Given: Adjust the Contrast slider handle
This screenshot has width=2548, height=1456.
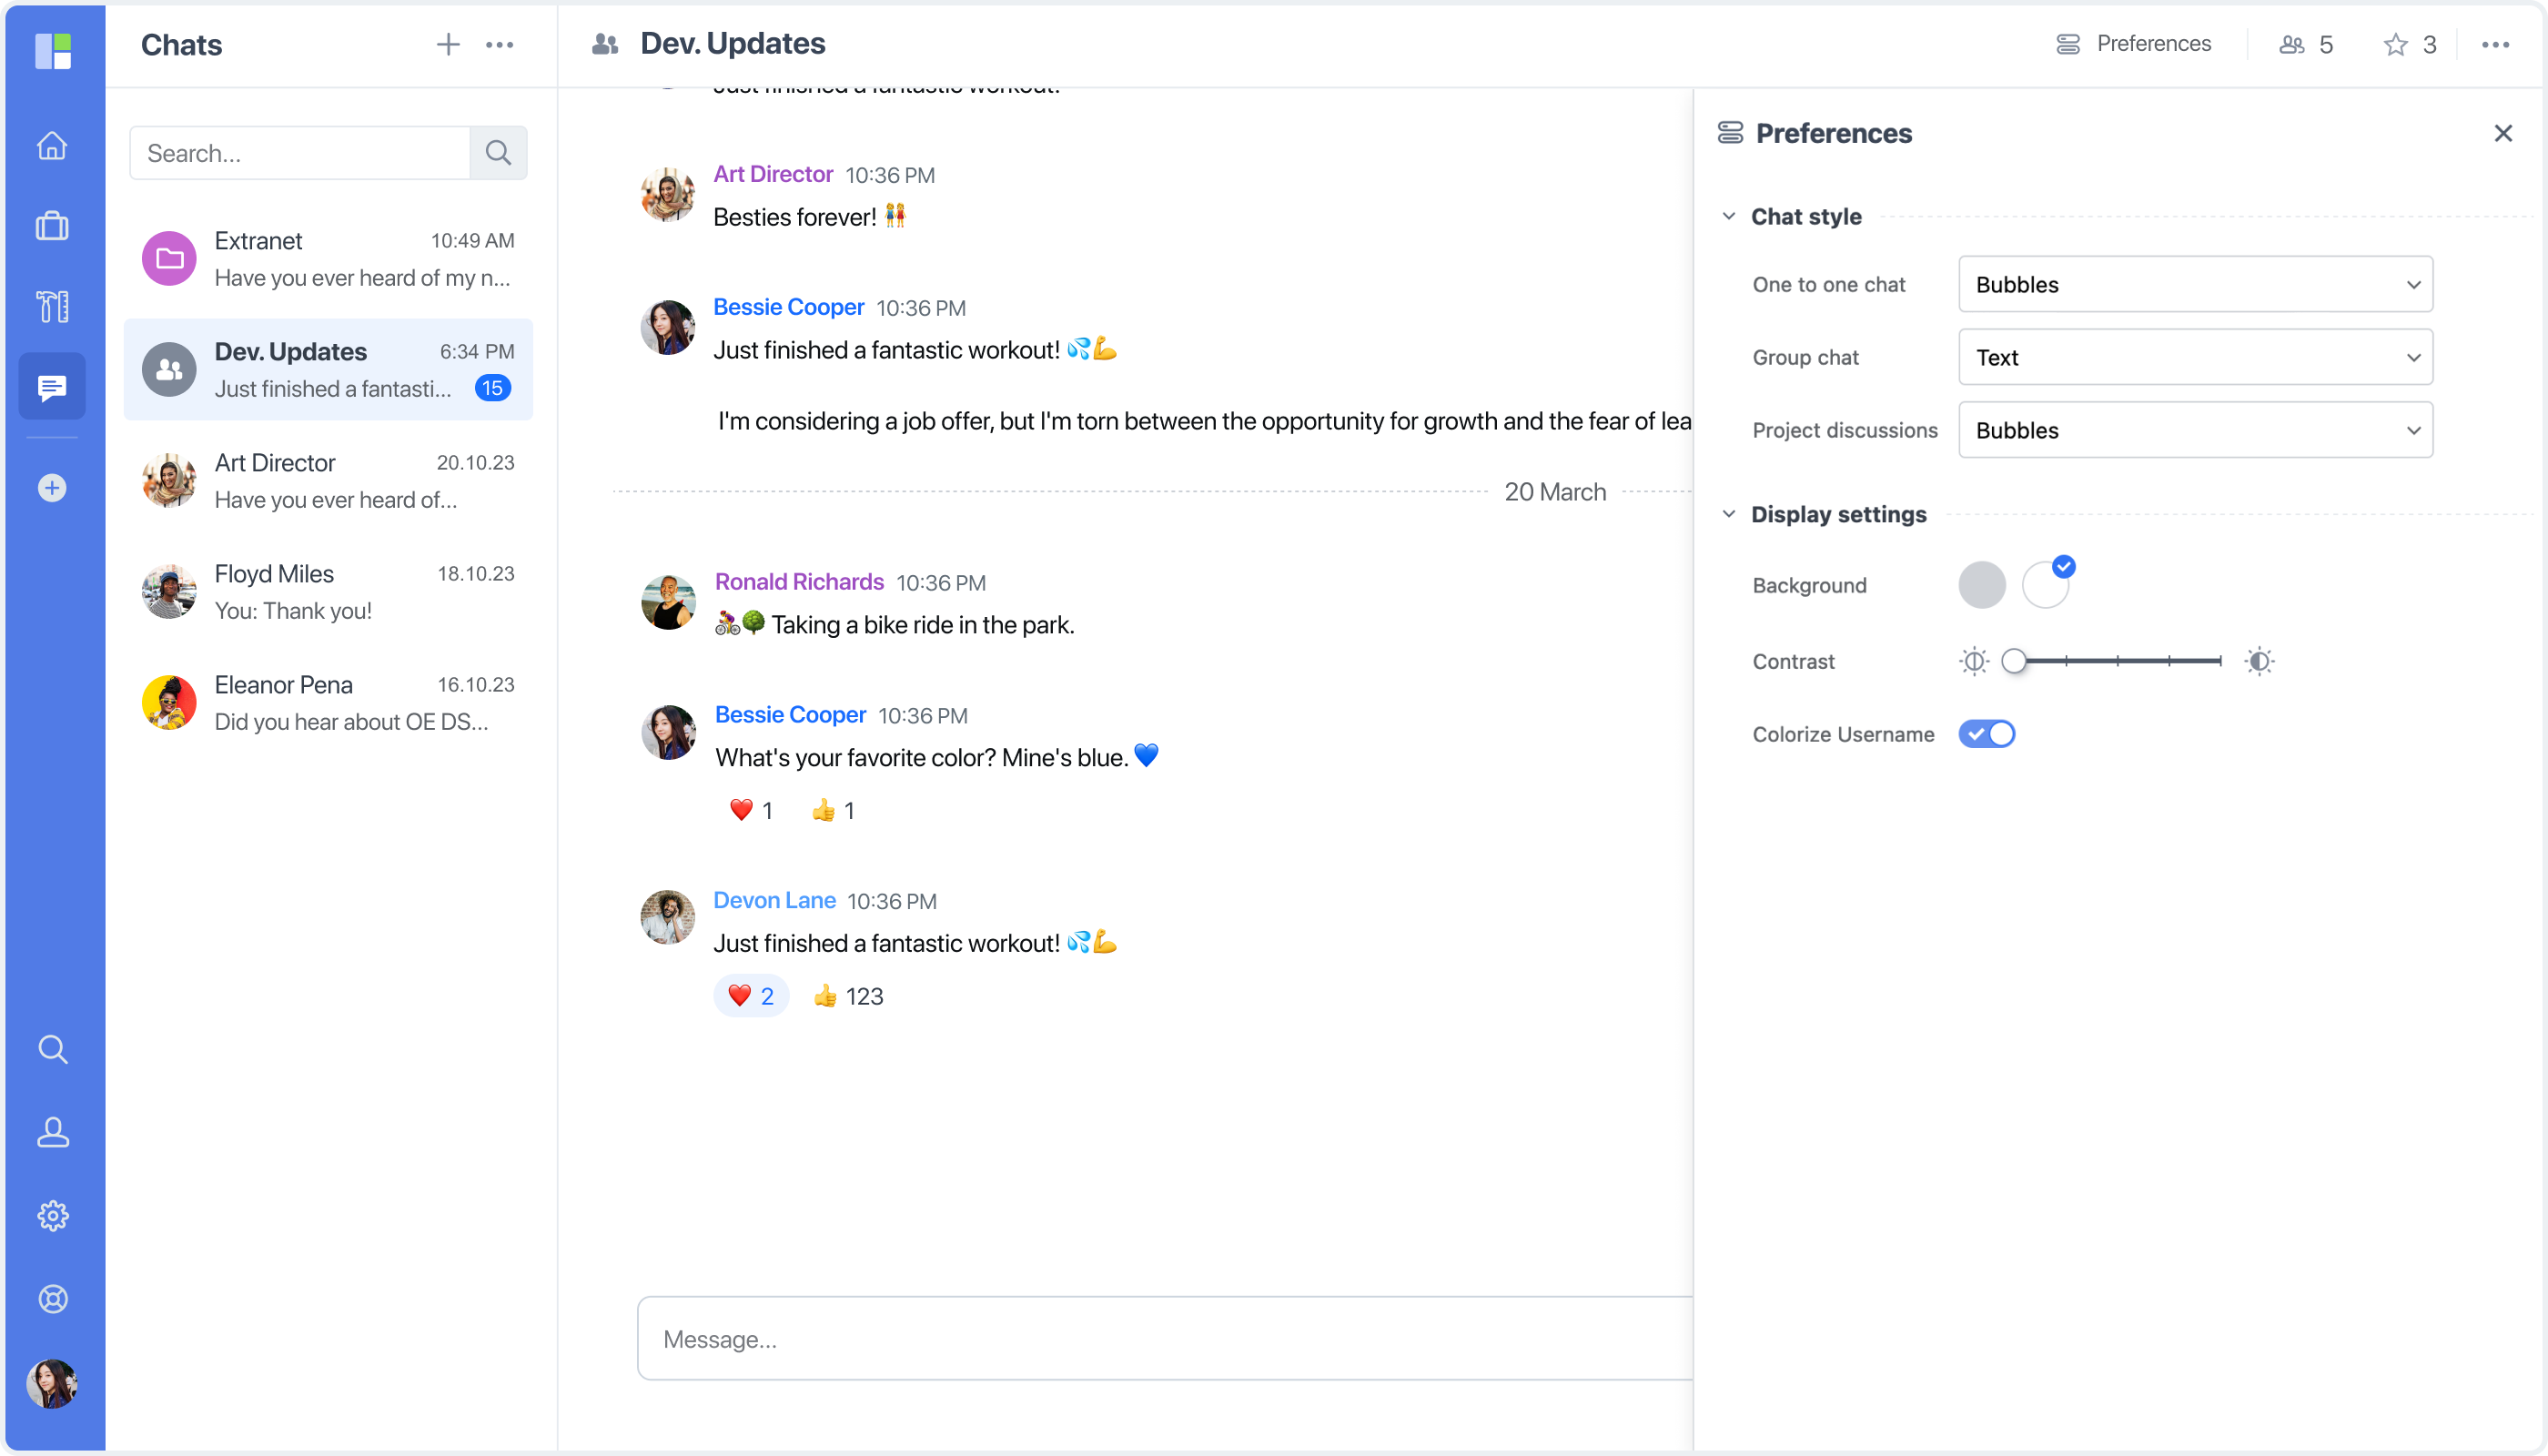Looking at the screenshot, I should tap(2013, 661).
